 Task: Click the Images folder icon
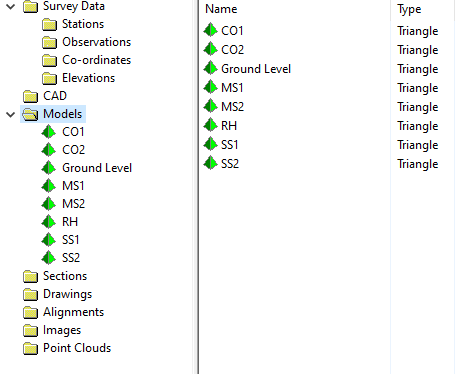(30, 330)
